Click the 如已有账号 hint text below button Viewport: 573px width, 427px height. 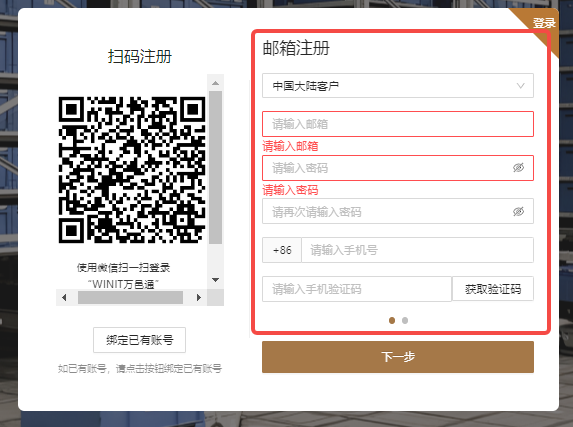[140, 369]
